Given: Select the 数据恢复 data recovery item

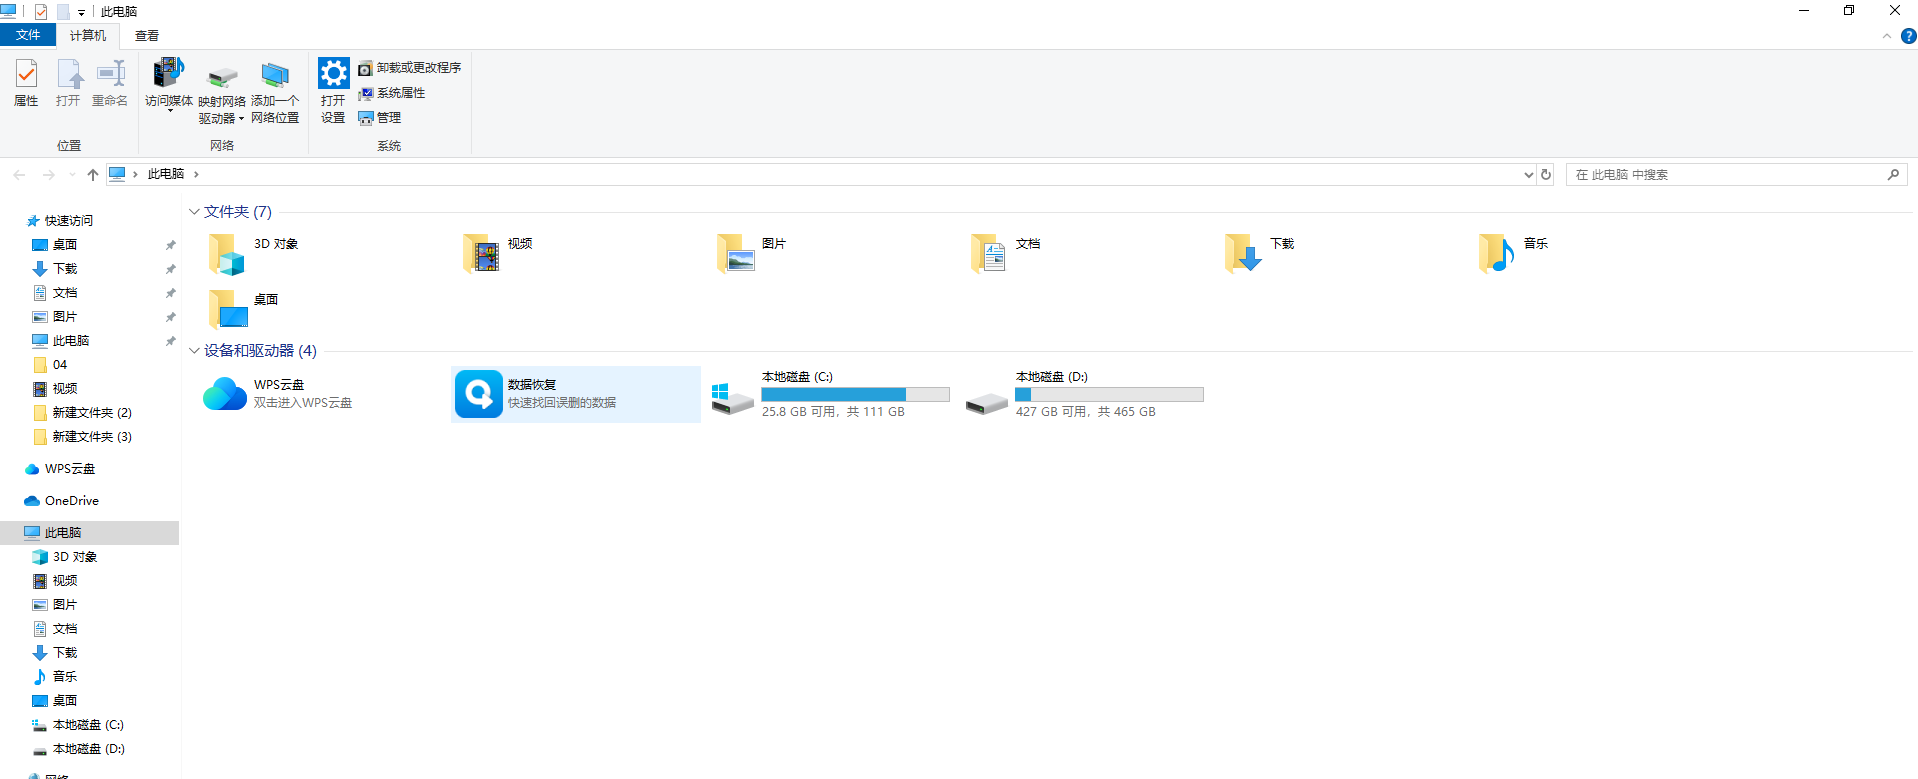Looking at the screenshot, I should pos(479,394).
